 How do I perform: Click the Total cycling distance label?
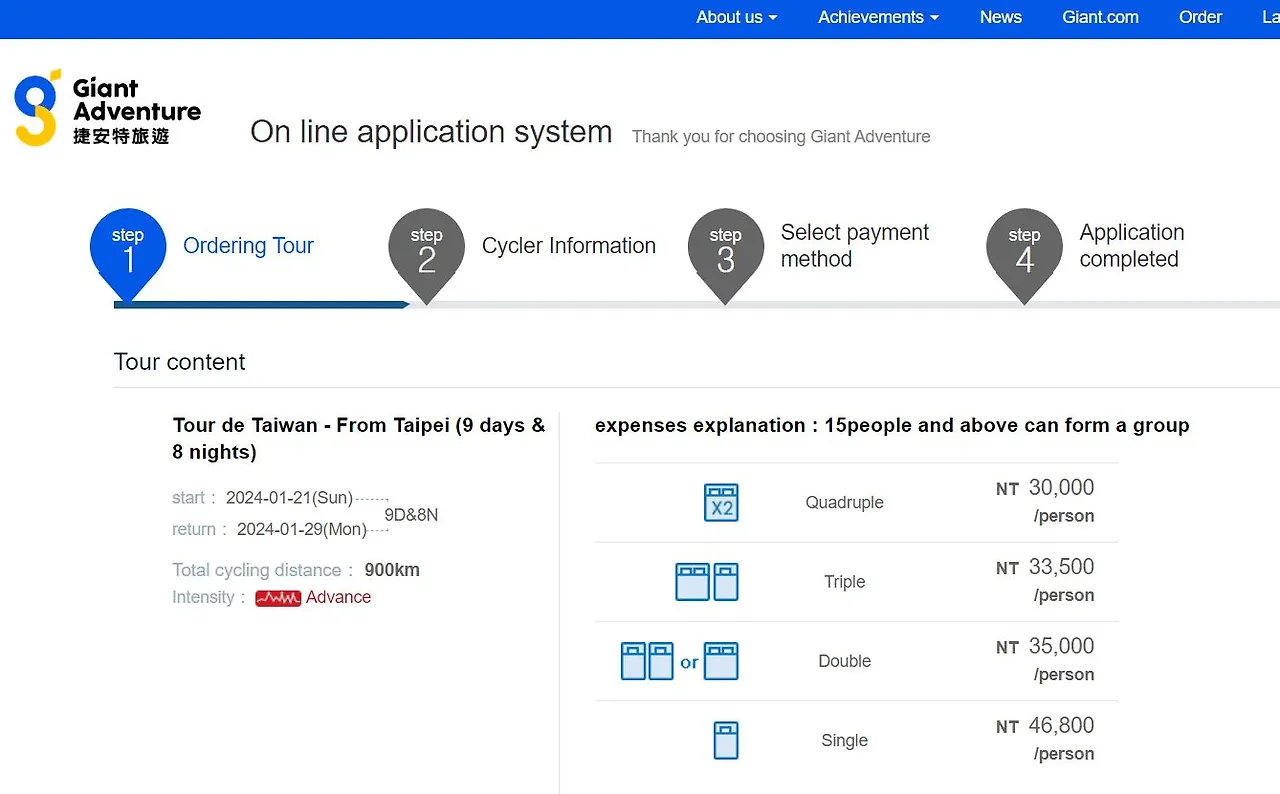pyautogui.click(x=263, y=570)
